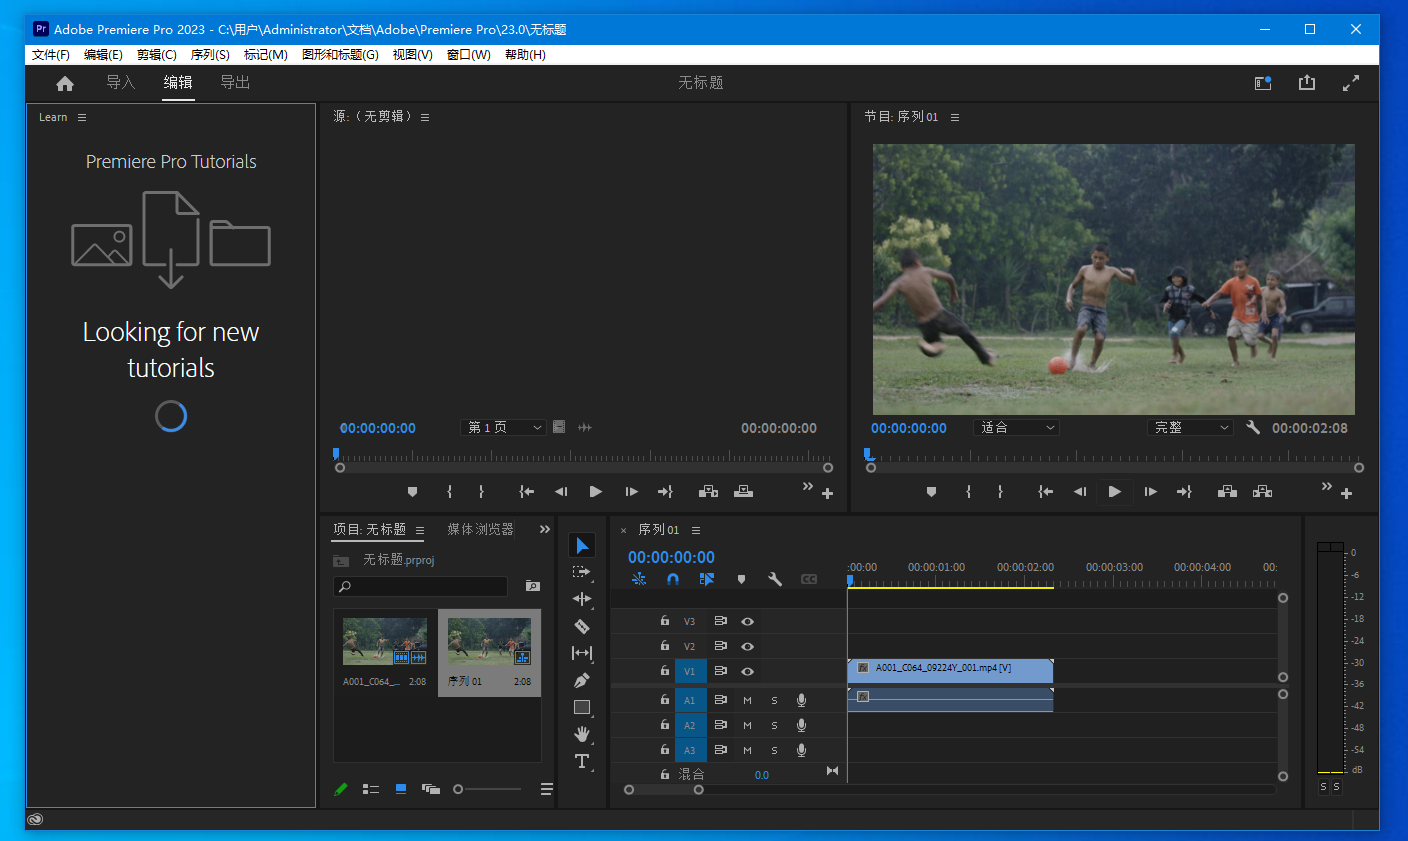Select A001_C064 clip thumbnail in project

385,641
